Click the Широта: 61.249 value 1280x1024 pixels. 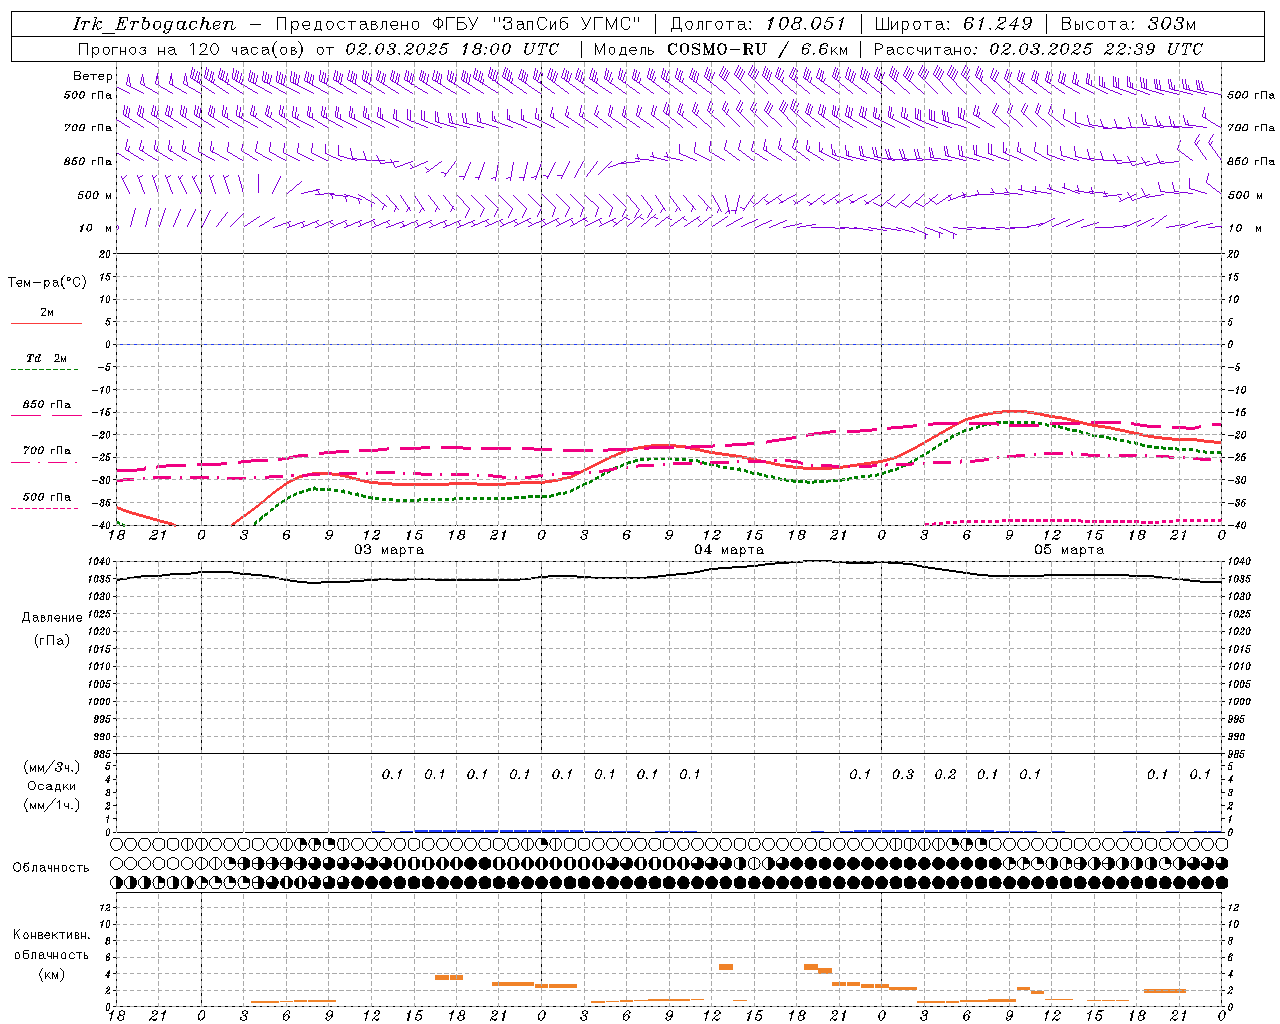click(x=953, y=24)
